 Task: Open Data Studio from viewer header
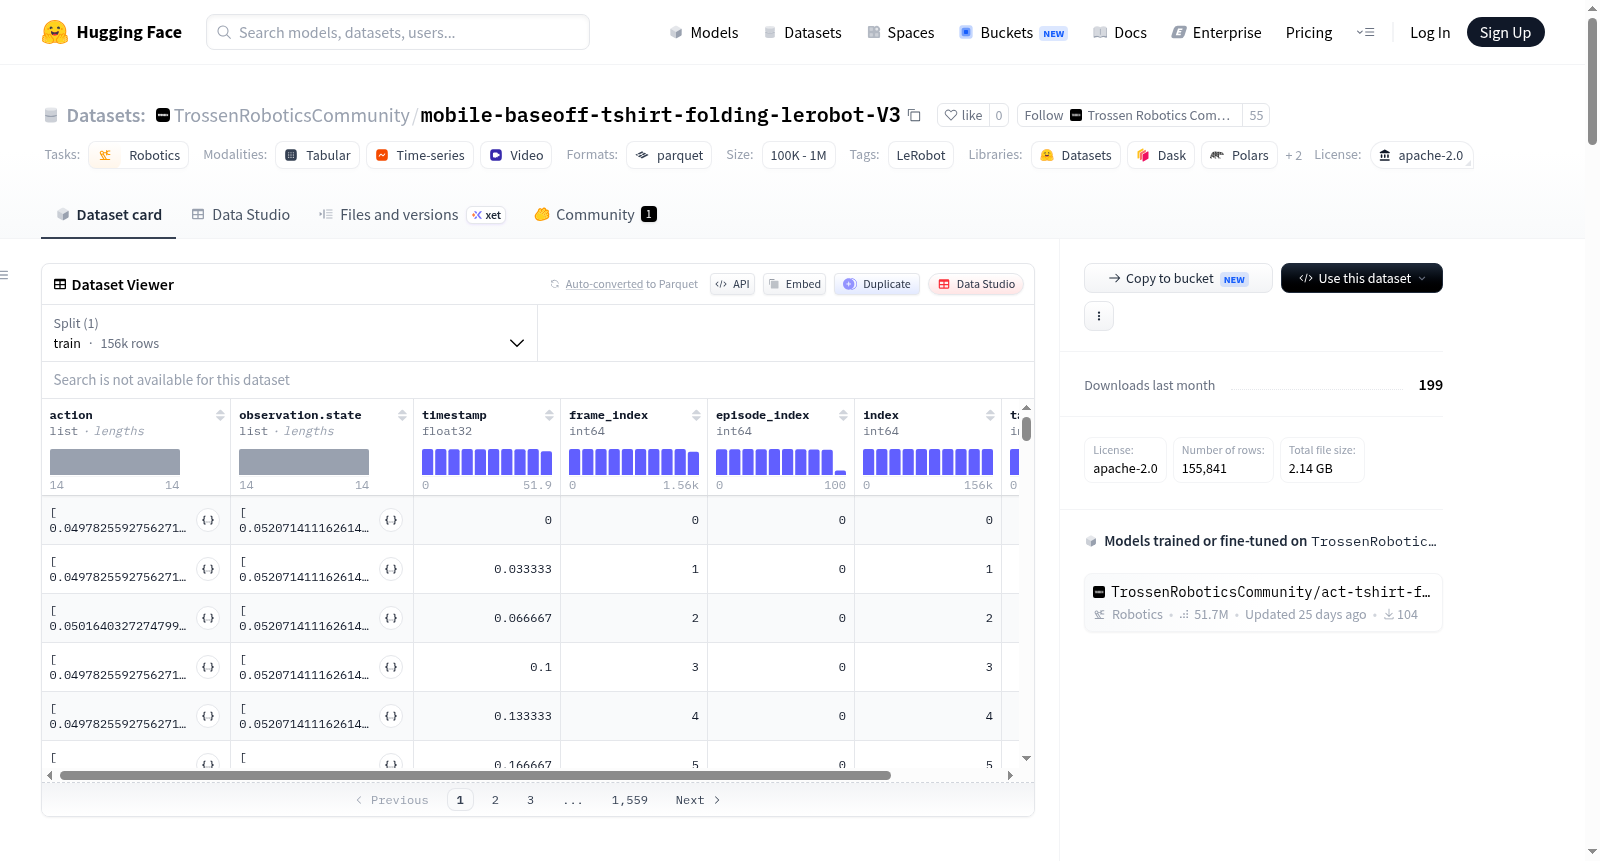[976, 284]
